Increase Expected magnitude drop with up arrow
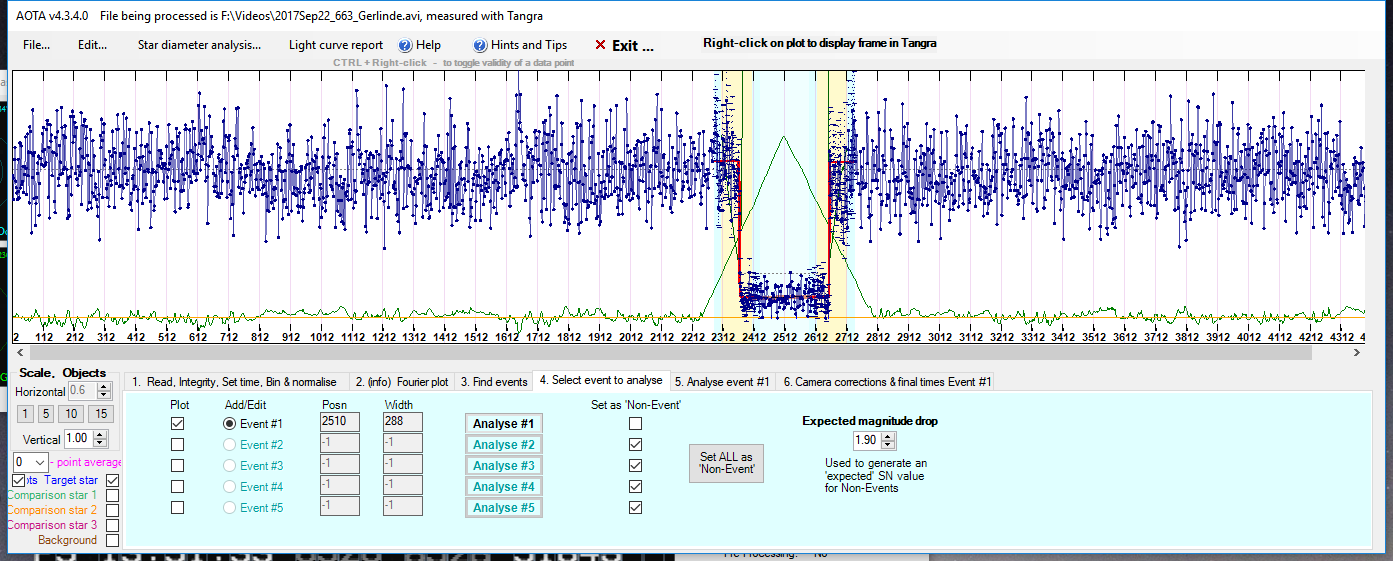Screen dimensions: 1393x561 coord(888,436)
